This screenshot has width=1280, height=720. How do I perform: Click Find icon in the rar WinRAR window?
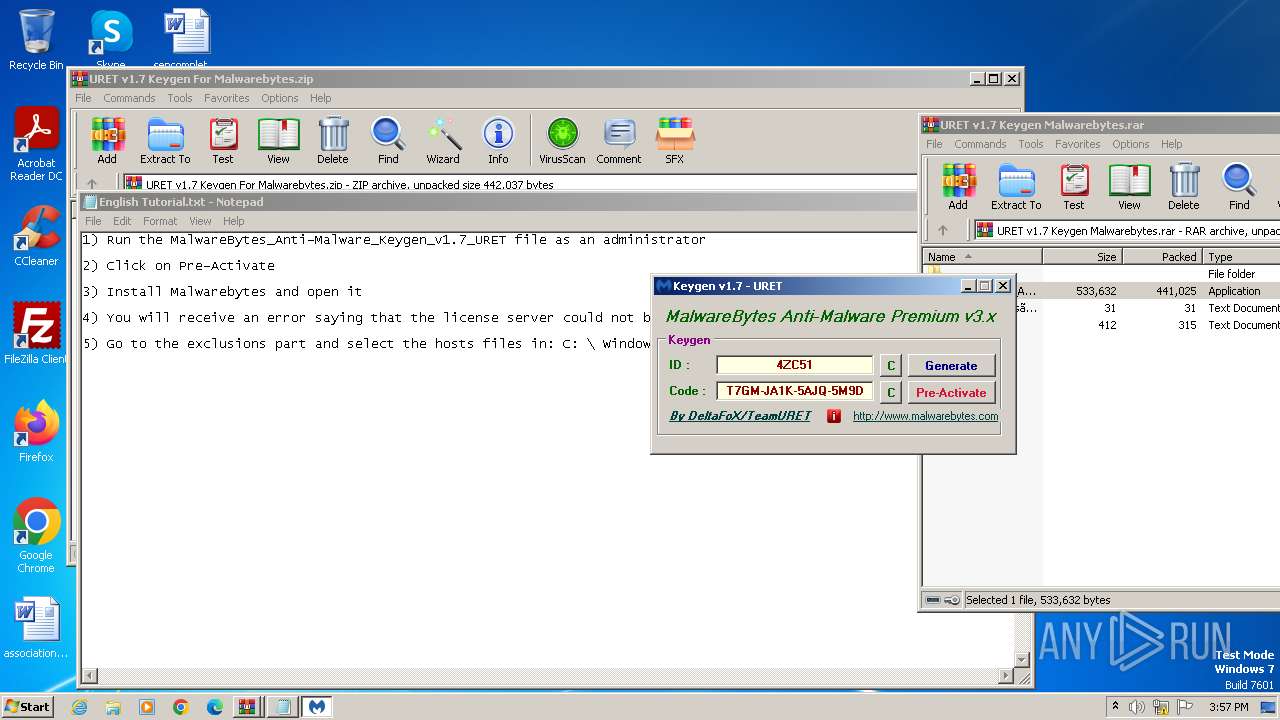[1239, 187]
